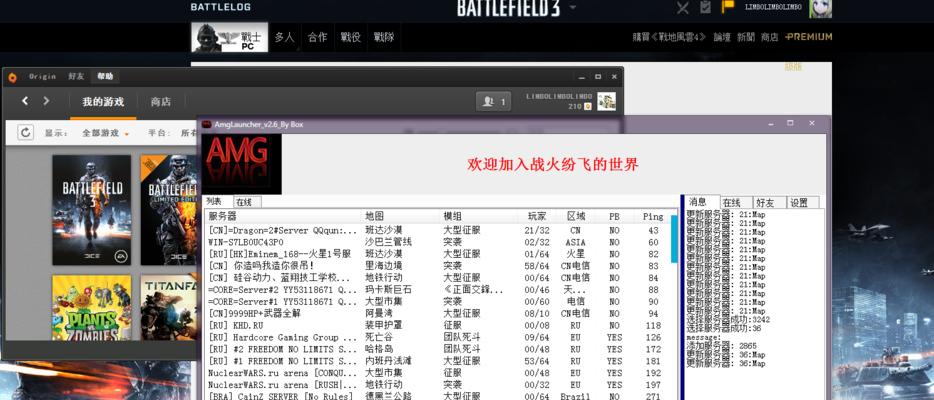
Task: Select Titanfall game tile in Origin
Action: click(169, 308)
